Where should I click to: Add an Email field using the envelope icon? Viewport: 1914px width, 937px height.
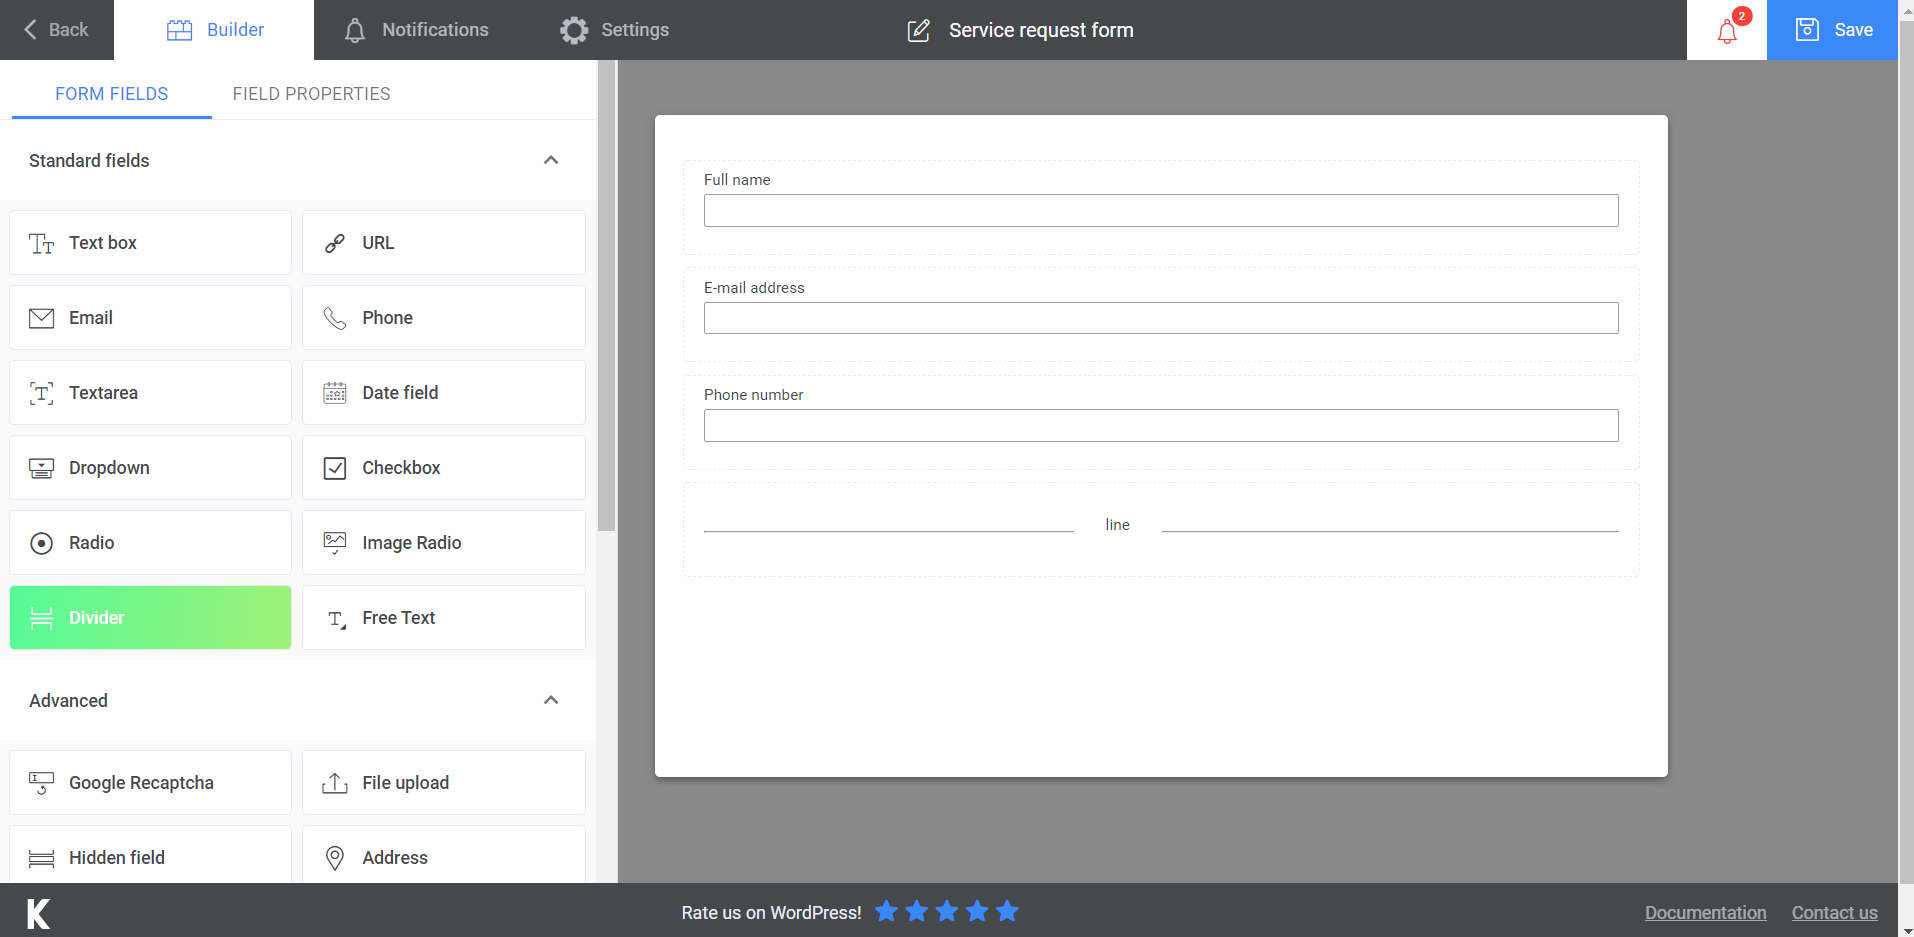coord(149,317)
